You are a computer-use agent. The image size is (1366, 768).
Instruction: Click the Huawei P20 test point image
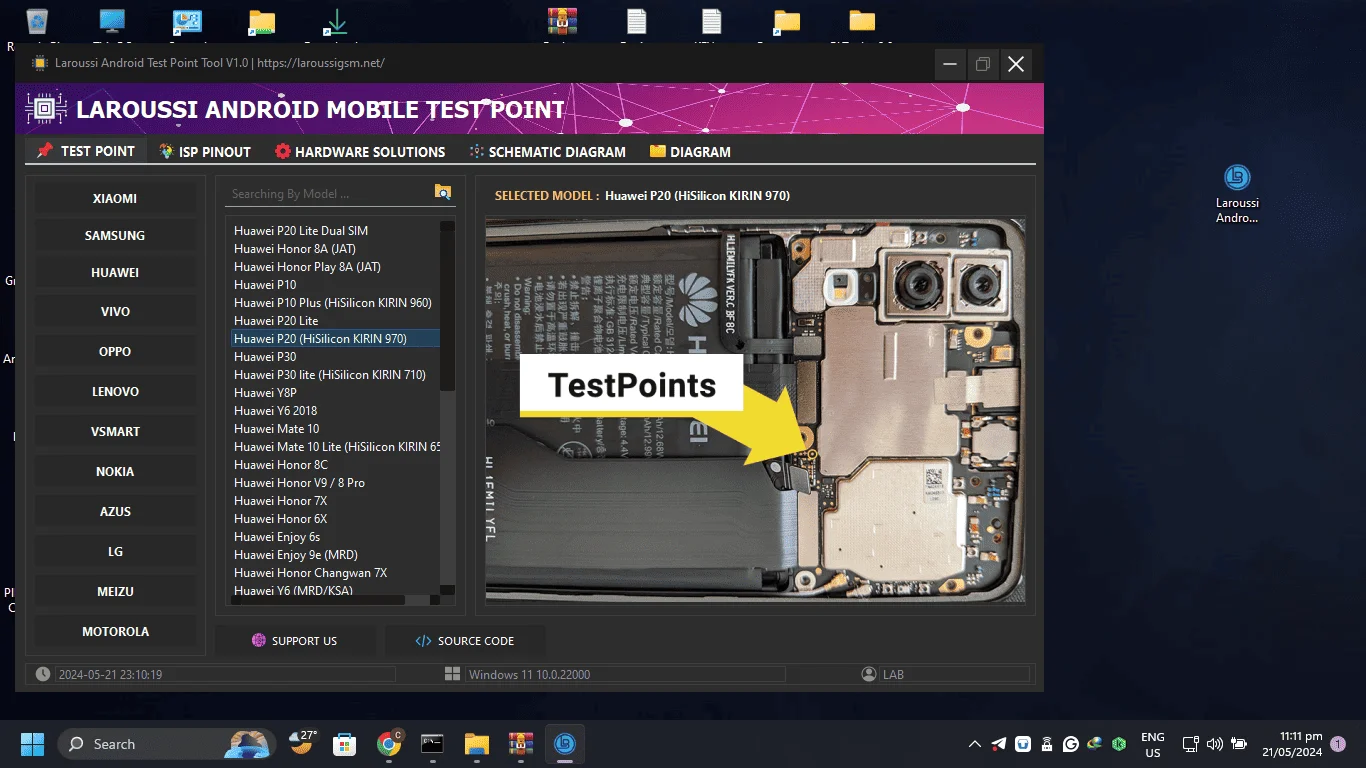[755, 410]
